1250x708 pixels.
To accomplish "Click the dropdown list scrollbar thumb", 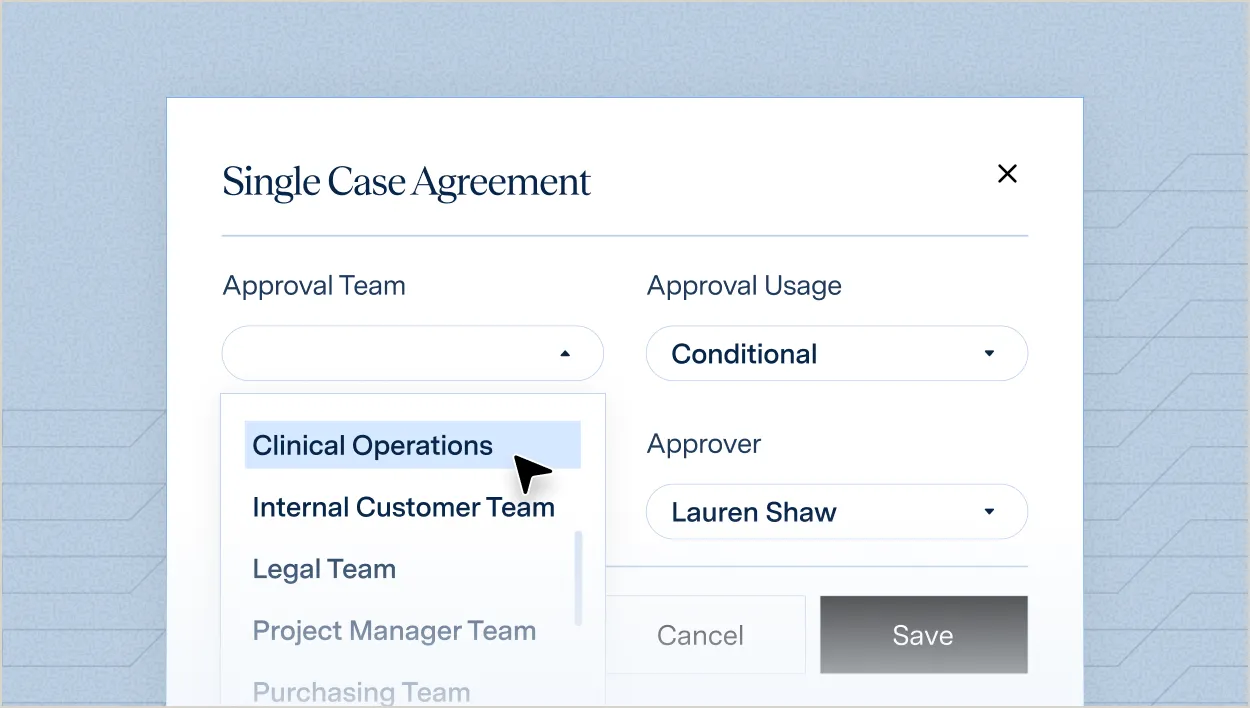I will pos(578,579).
